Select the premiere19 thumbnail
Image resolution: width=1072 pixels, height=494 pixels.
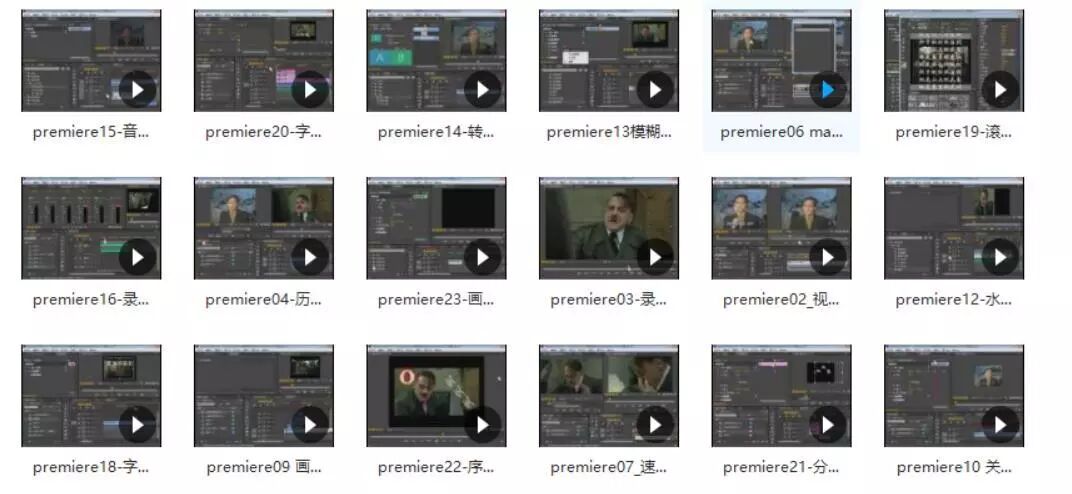954,60
